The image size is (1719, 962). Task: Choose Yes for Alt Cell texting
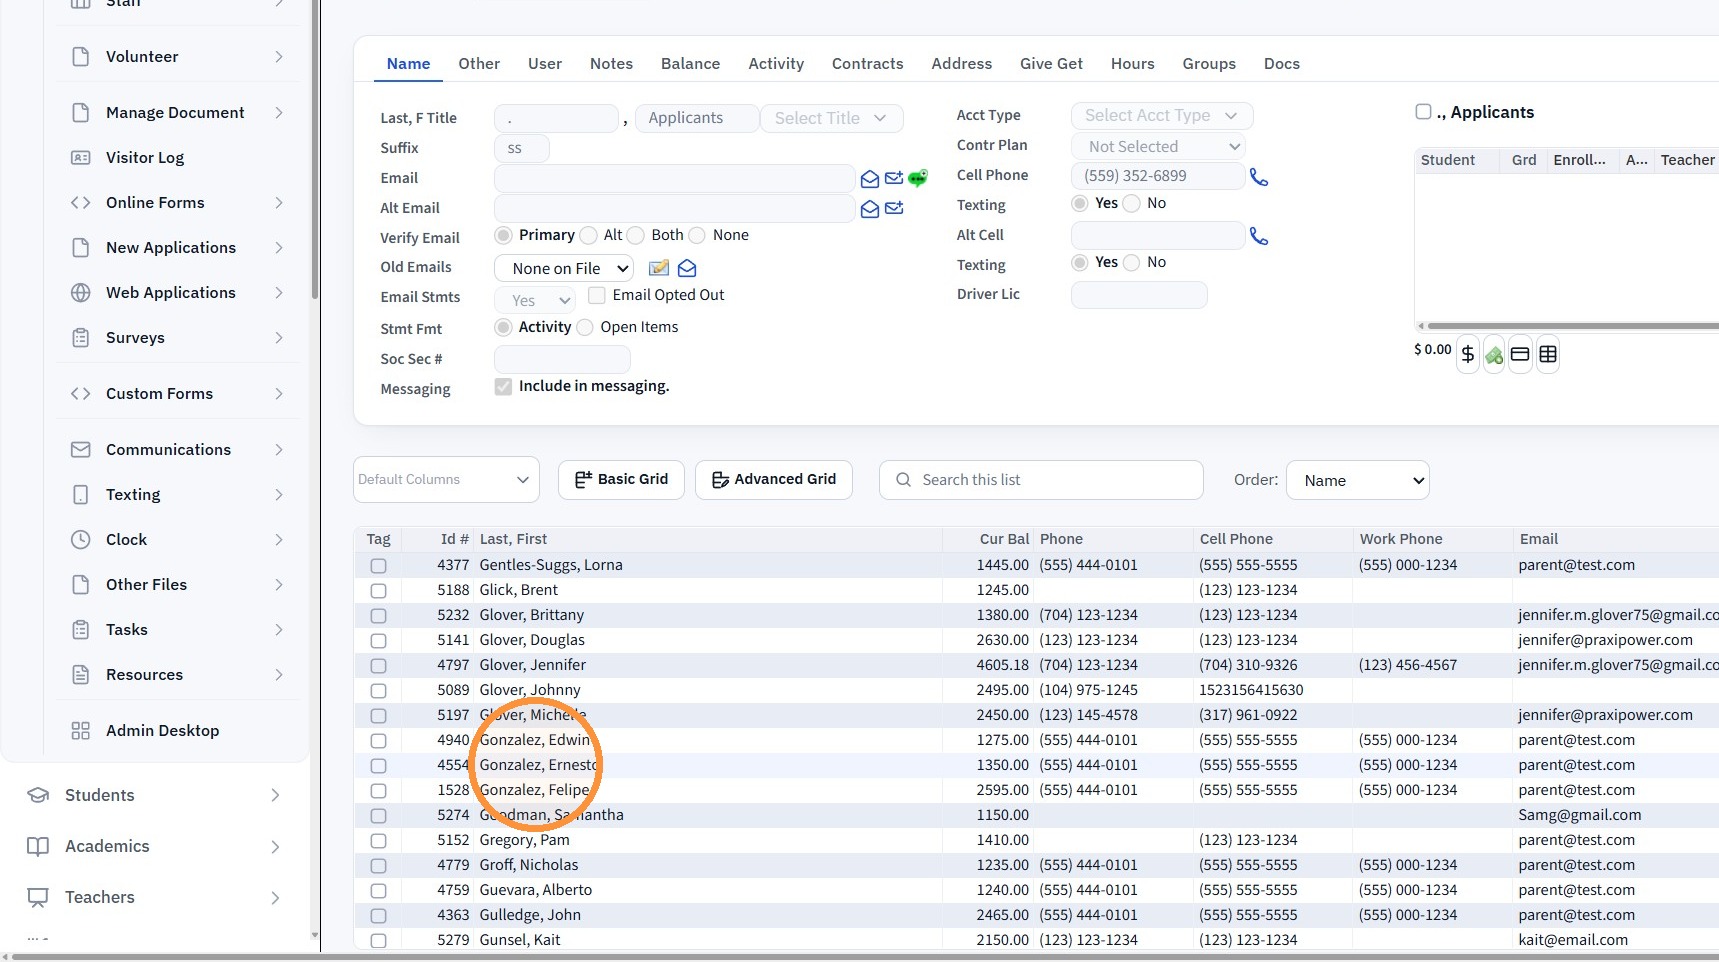tap(1080, 262)
